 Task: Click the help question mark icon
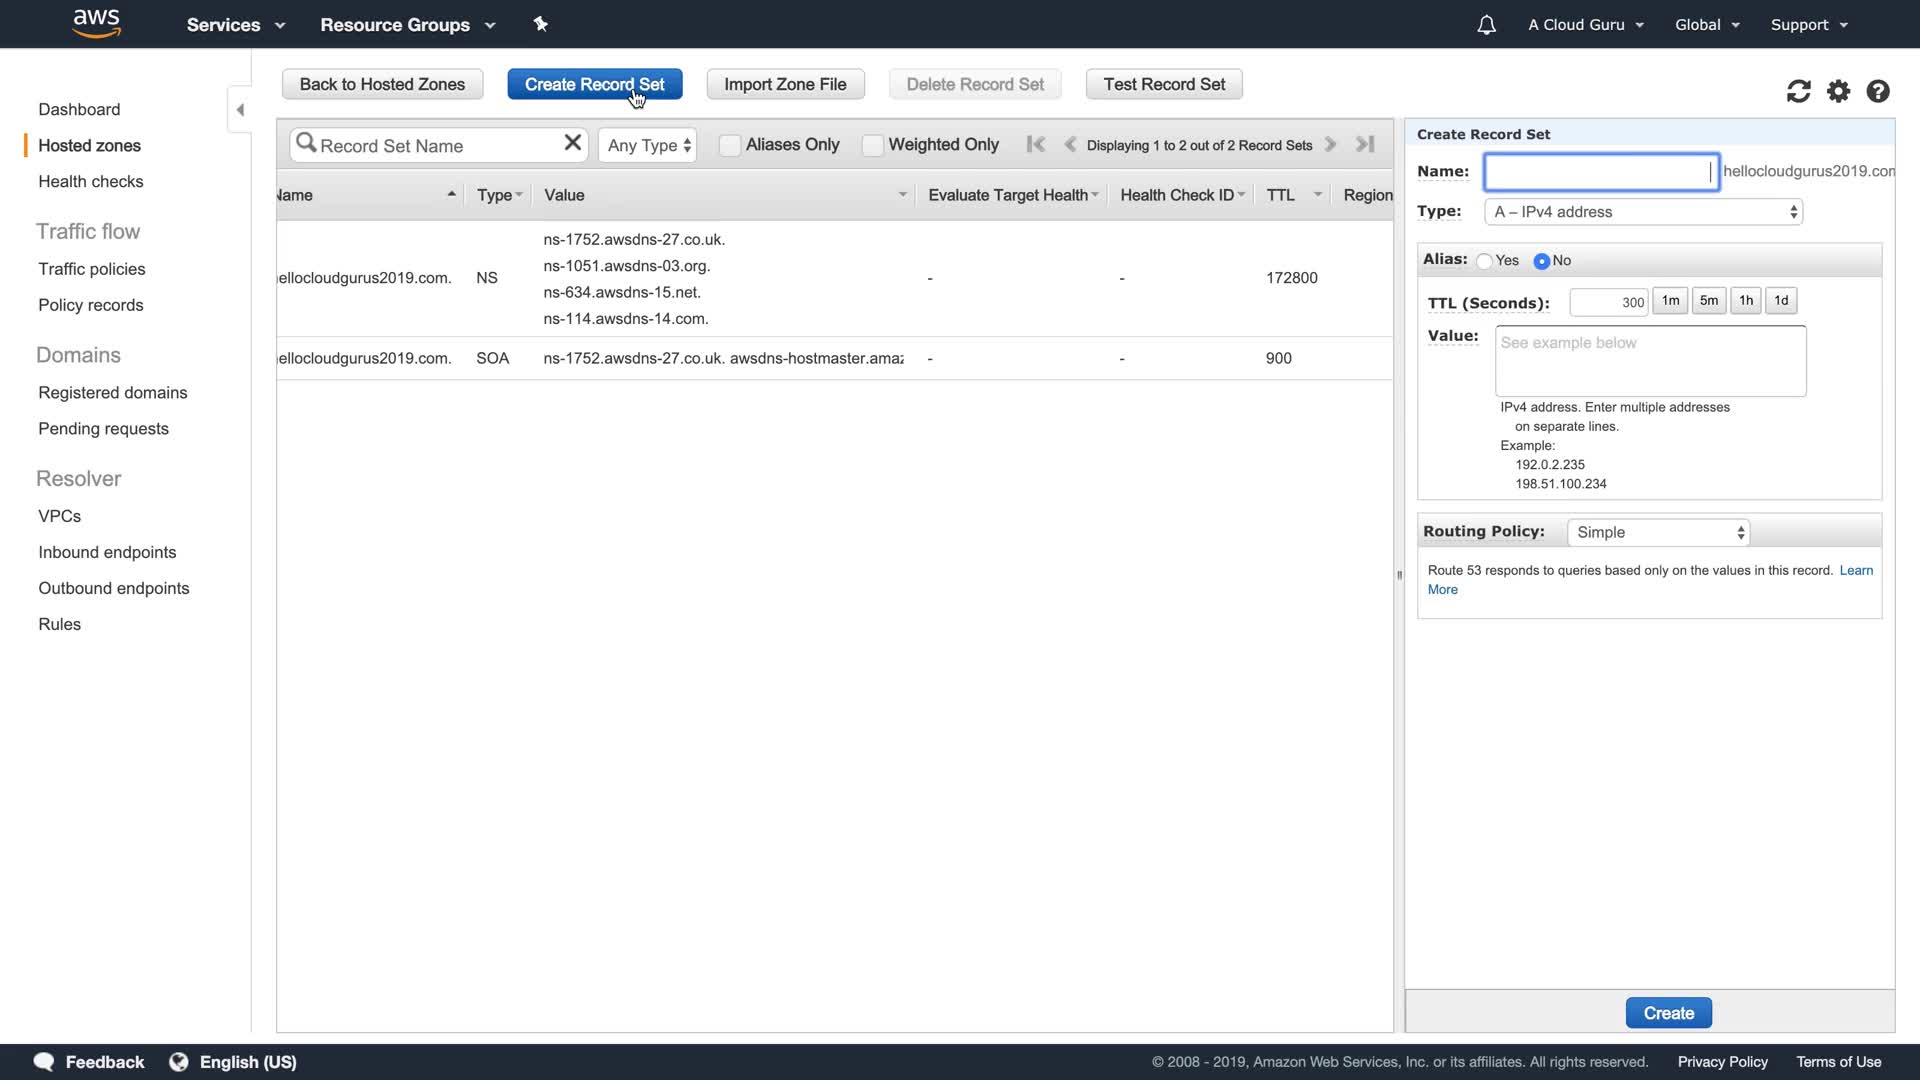(1878, 92)
